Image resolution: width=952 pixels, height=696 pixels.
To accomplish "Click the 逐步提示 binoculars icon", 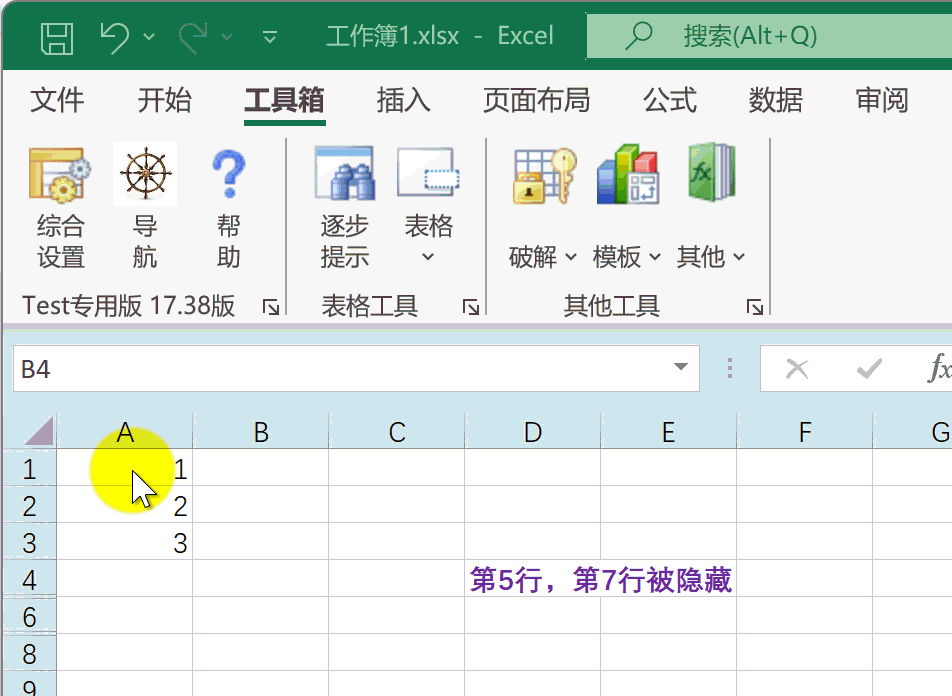I will [x=344, y=174].
